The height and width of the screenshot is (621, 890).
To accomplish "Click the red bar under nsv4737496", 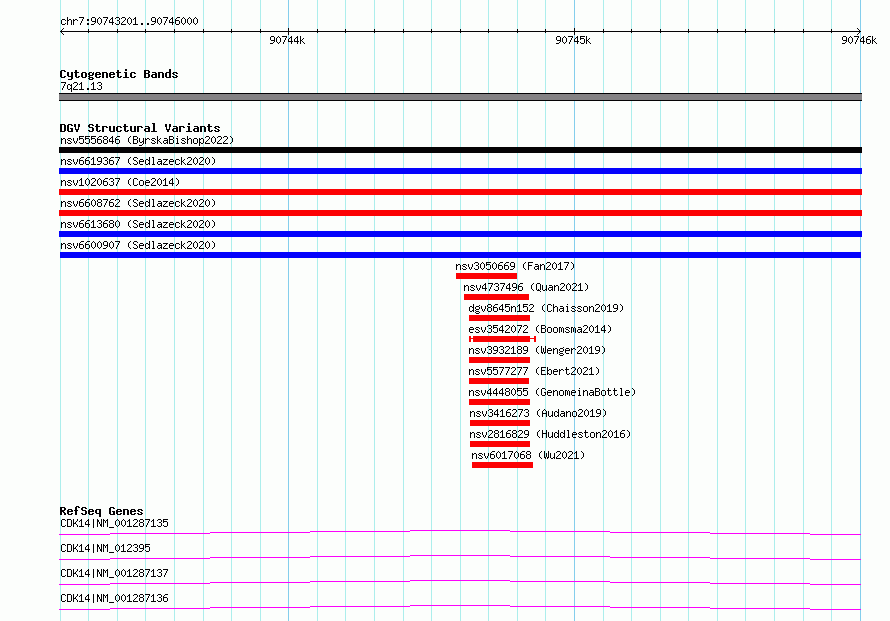I will [496, 297].
